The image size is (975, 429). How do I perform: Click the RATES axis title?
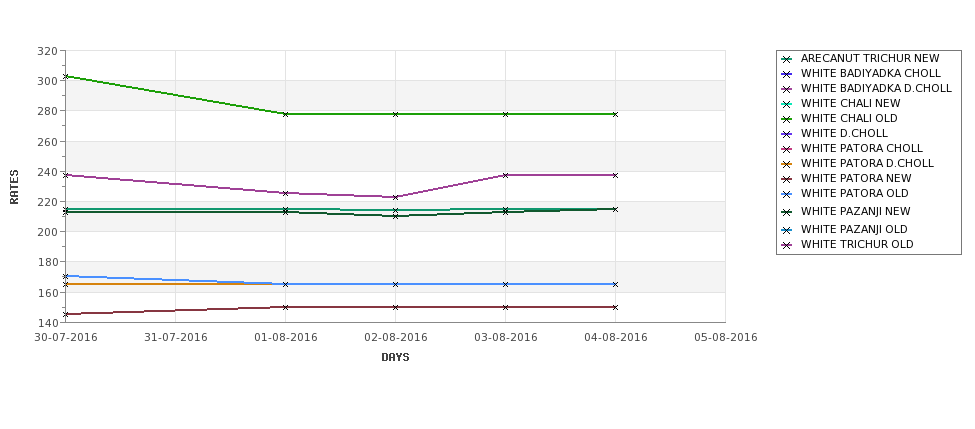(14, 187)
